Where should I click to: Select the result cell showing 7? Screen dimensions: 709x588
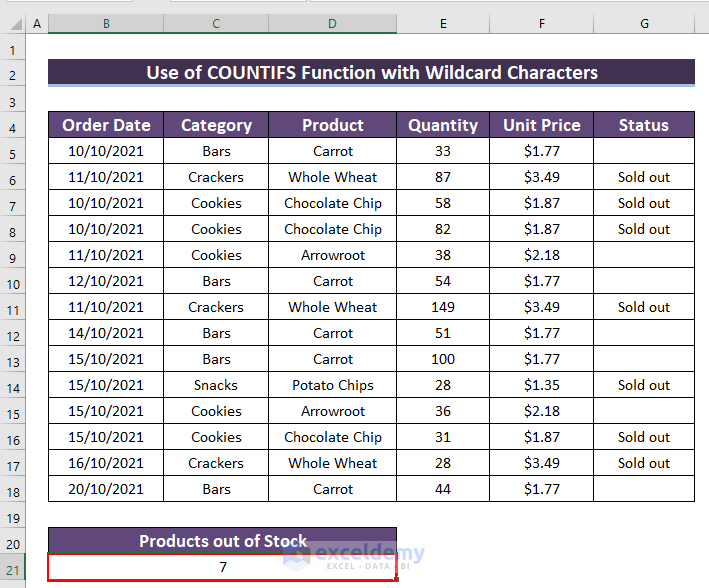click(222, 567)
